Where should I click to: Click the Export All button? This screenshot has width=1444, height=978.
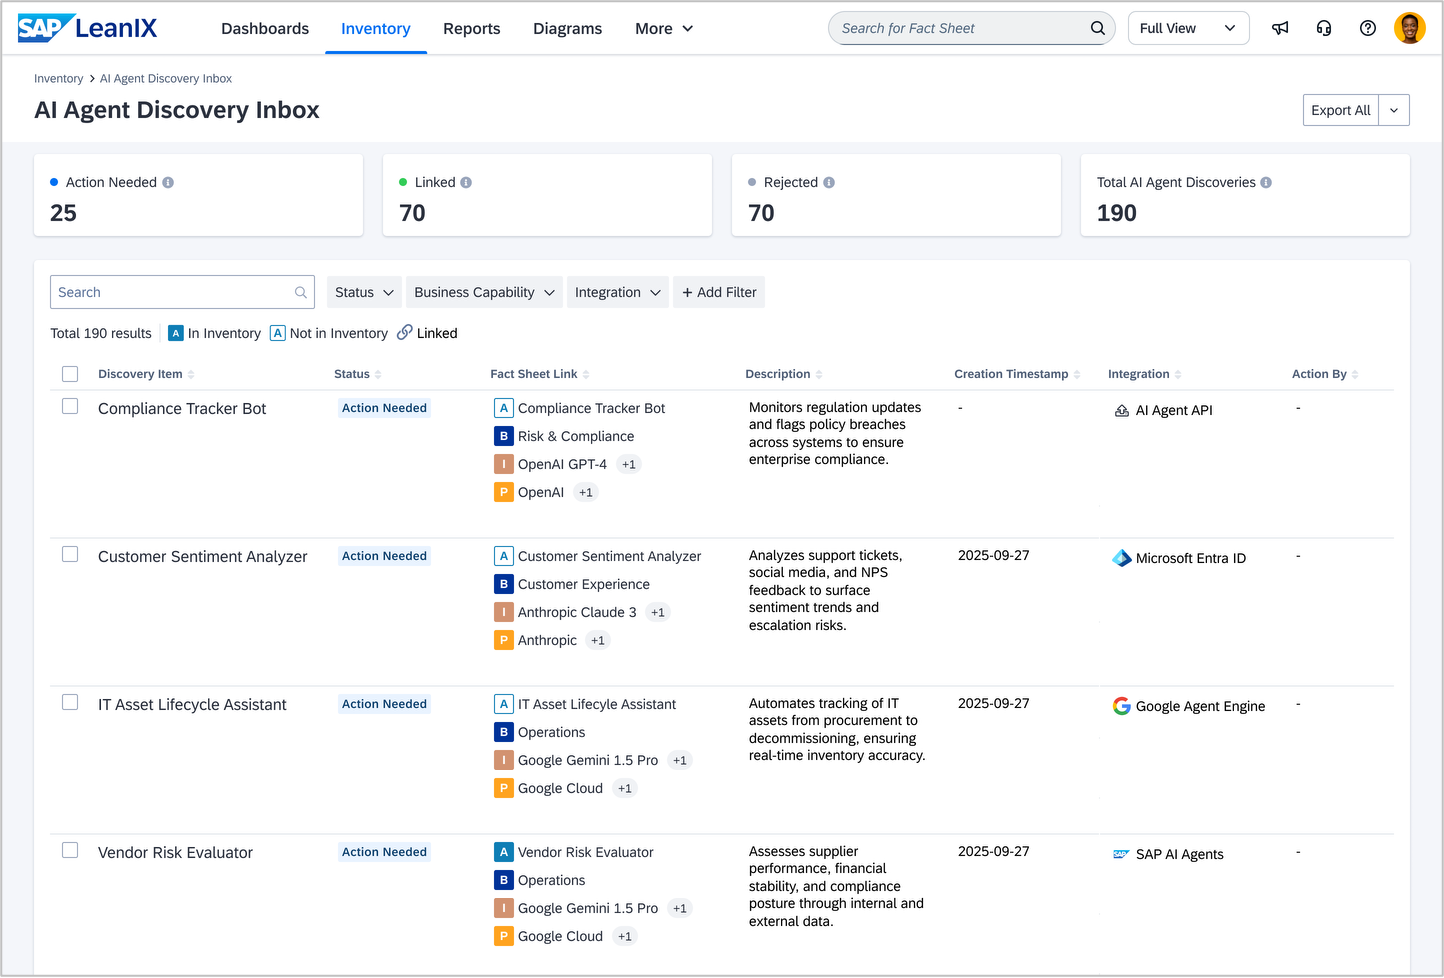tap(1340, 110)
